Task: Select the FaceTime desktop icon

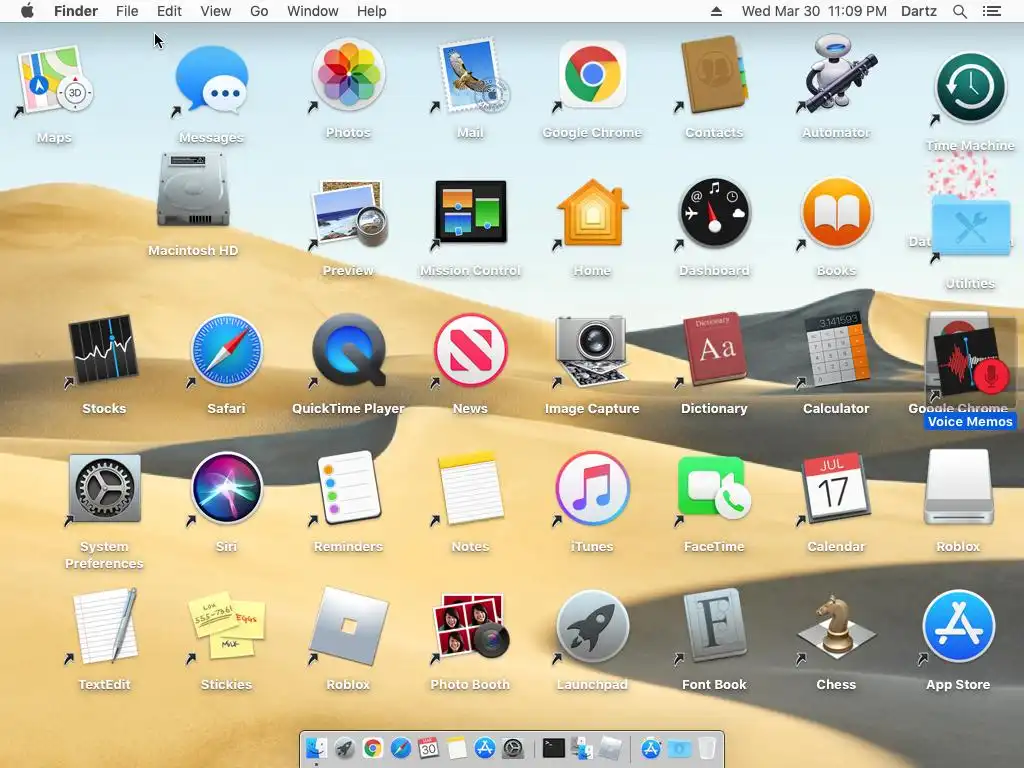Action: (x=714, y=488)
